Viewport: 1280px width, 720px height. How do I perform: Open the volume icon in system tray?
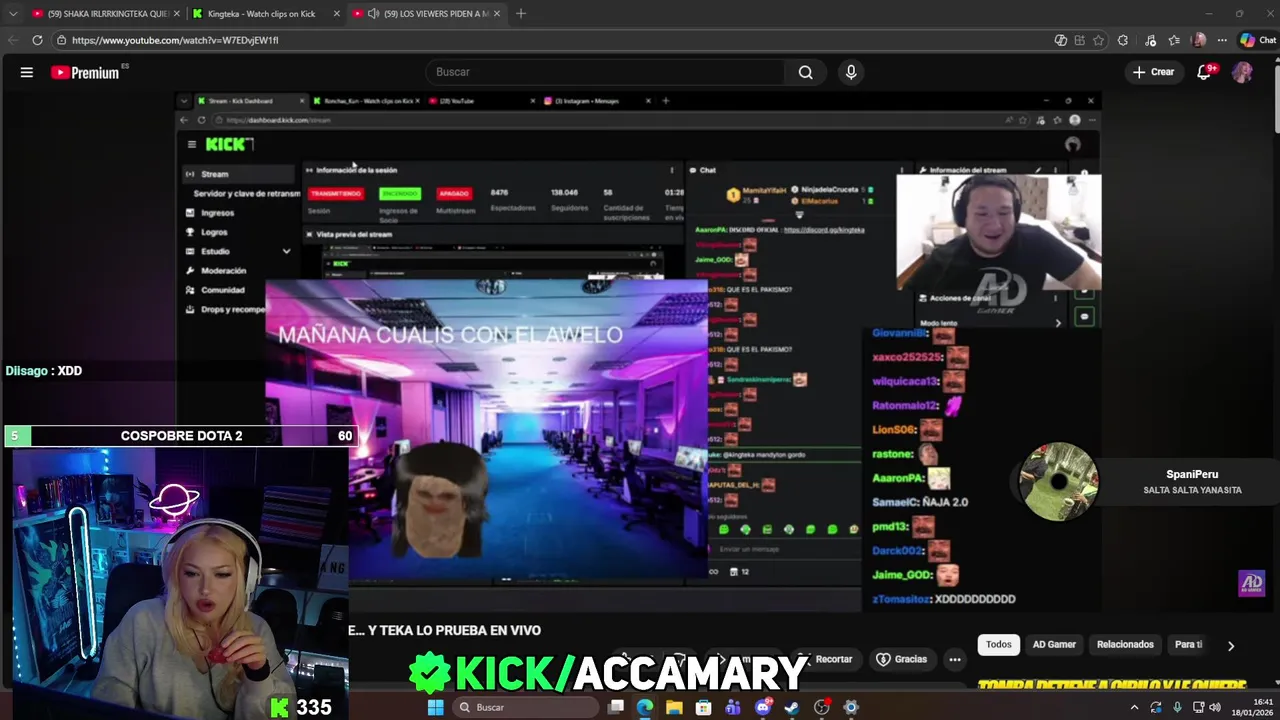pyautogui.click(x=1215, y=707)
